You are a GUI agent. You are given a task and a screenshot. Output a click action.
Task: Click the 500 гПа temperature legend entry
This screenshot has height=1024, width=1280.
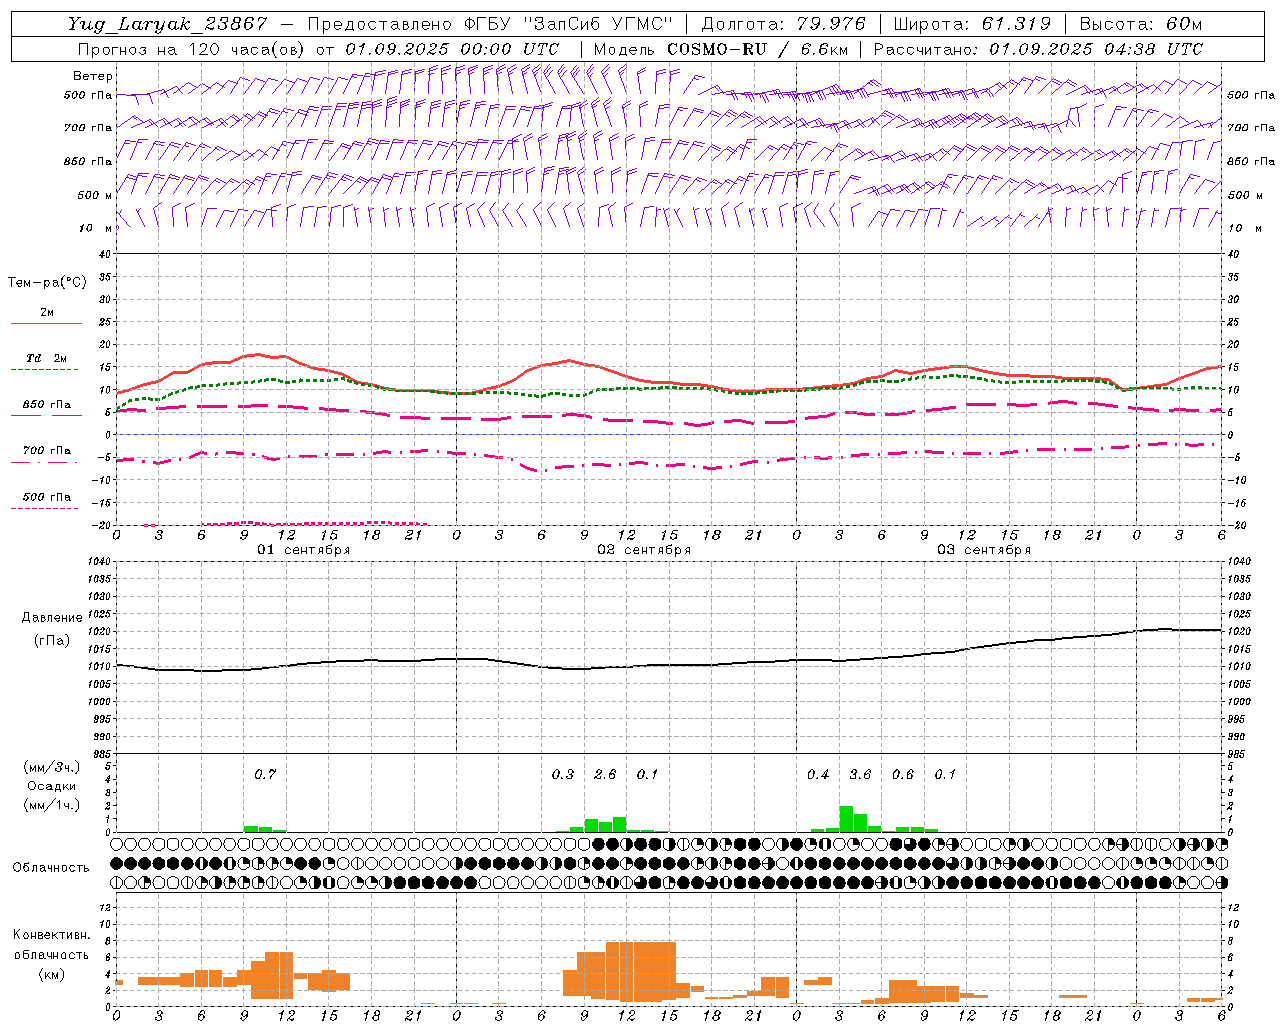click(47, 497)
